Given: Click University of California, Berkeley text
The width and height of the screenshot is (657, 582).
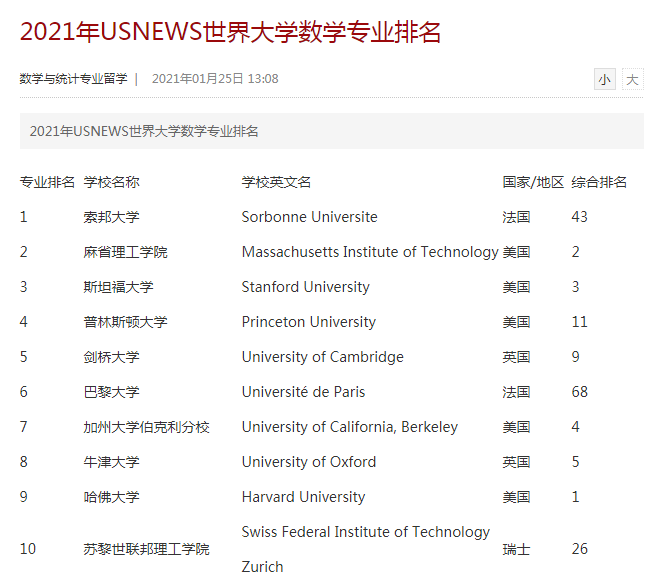Looking at the screenshot, I should (x=350, y=427).
